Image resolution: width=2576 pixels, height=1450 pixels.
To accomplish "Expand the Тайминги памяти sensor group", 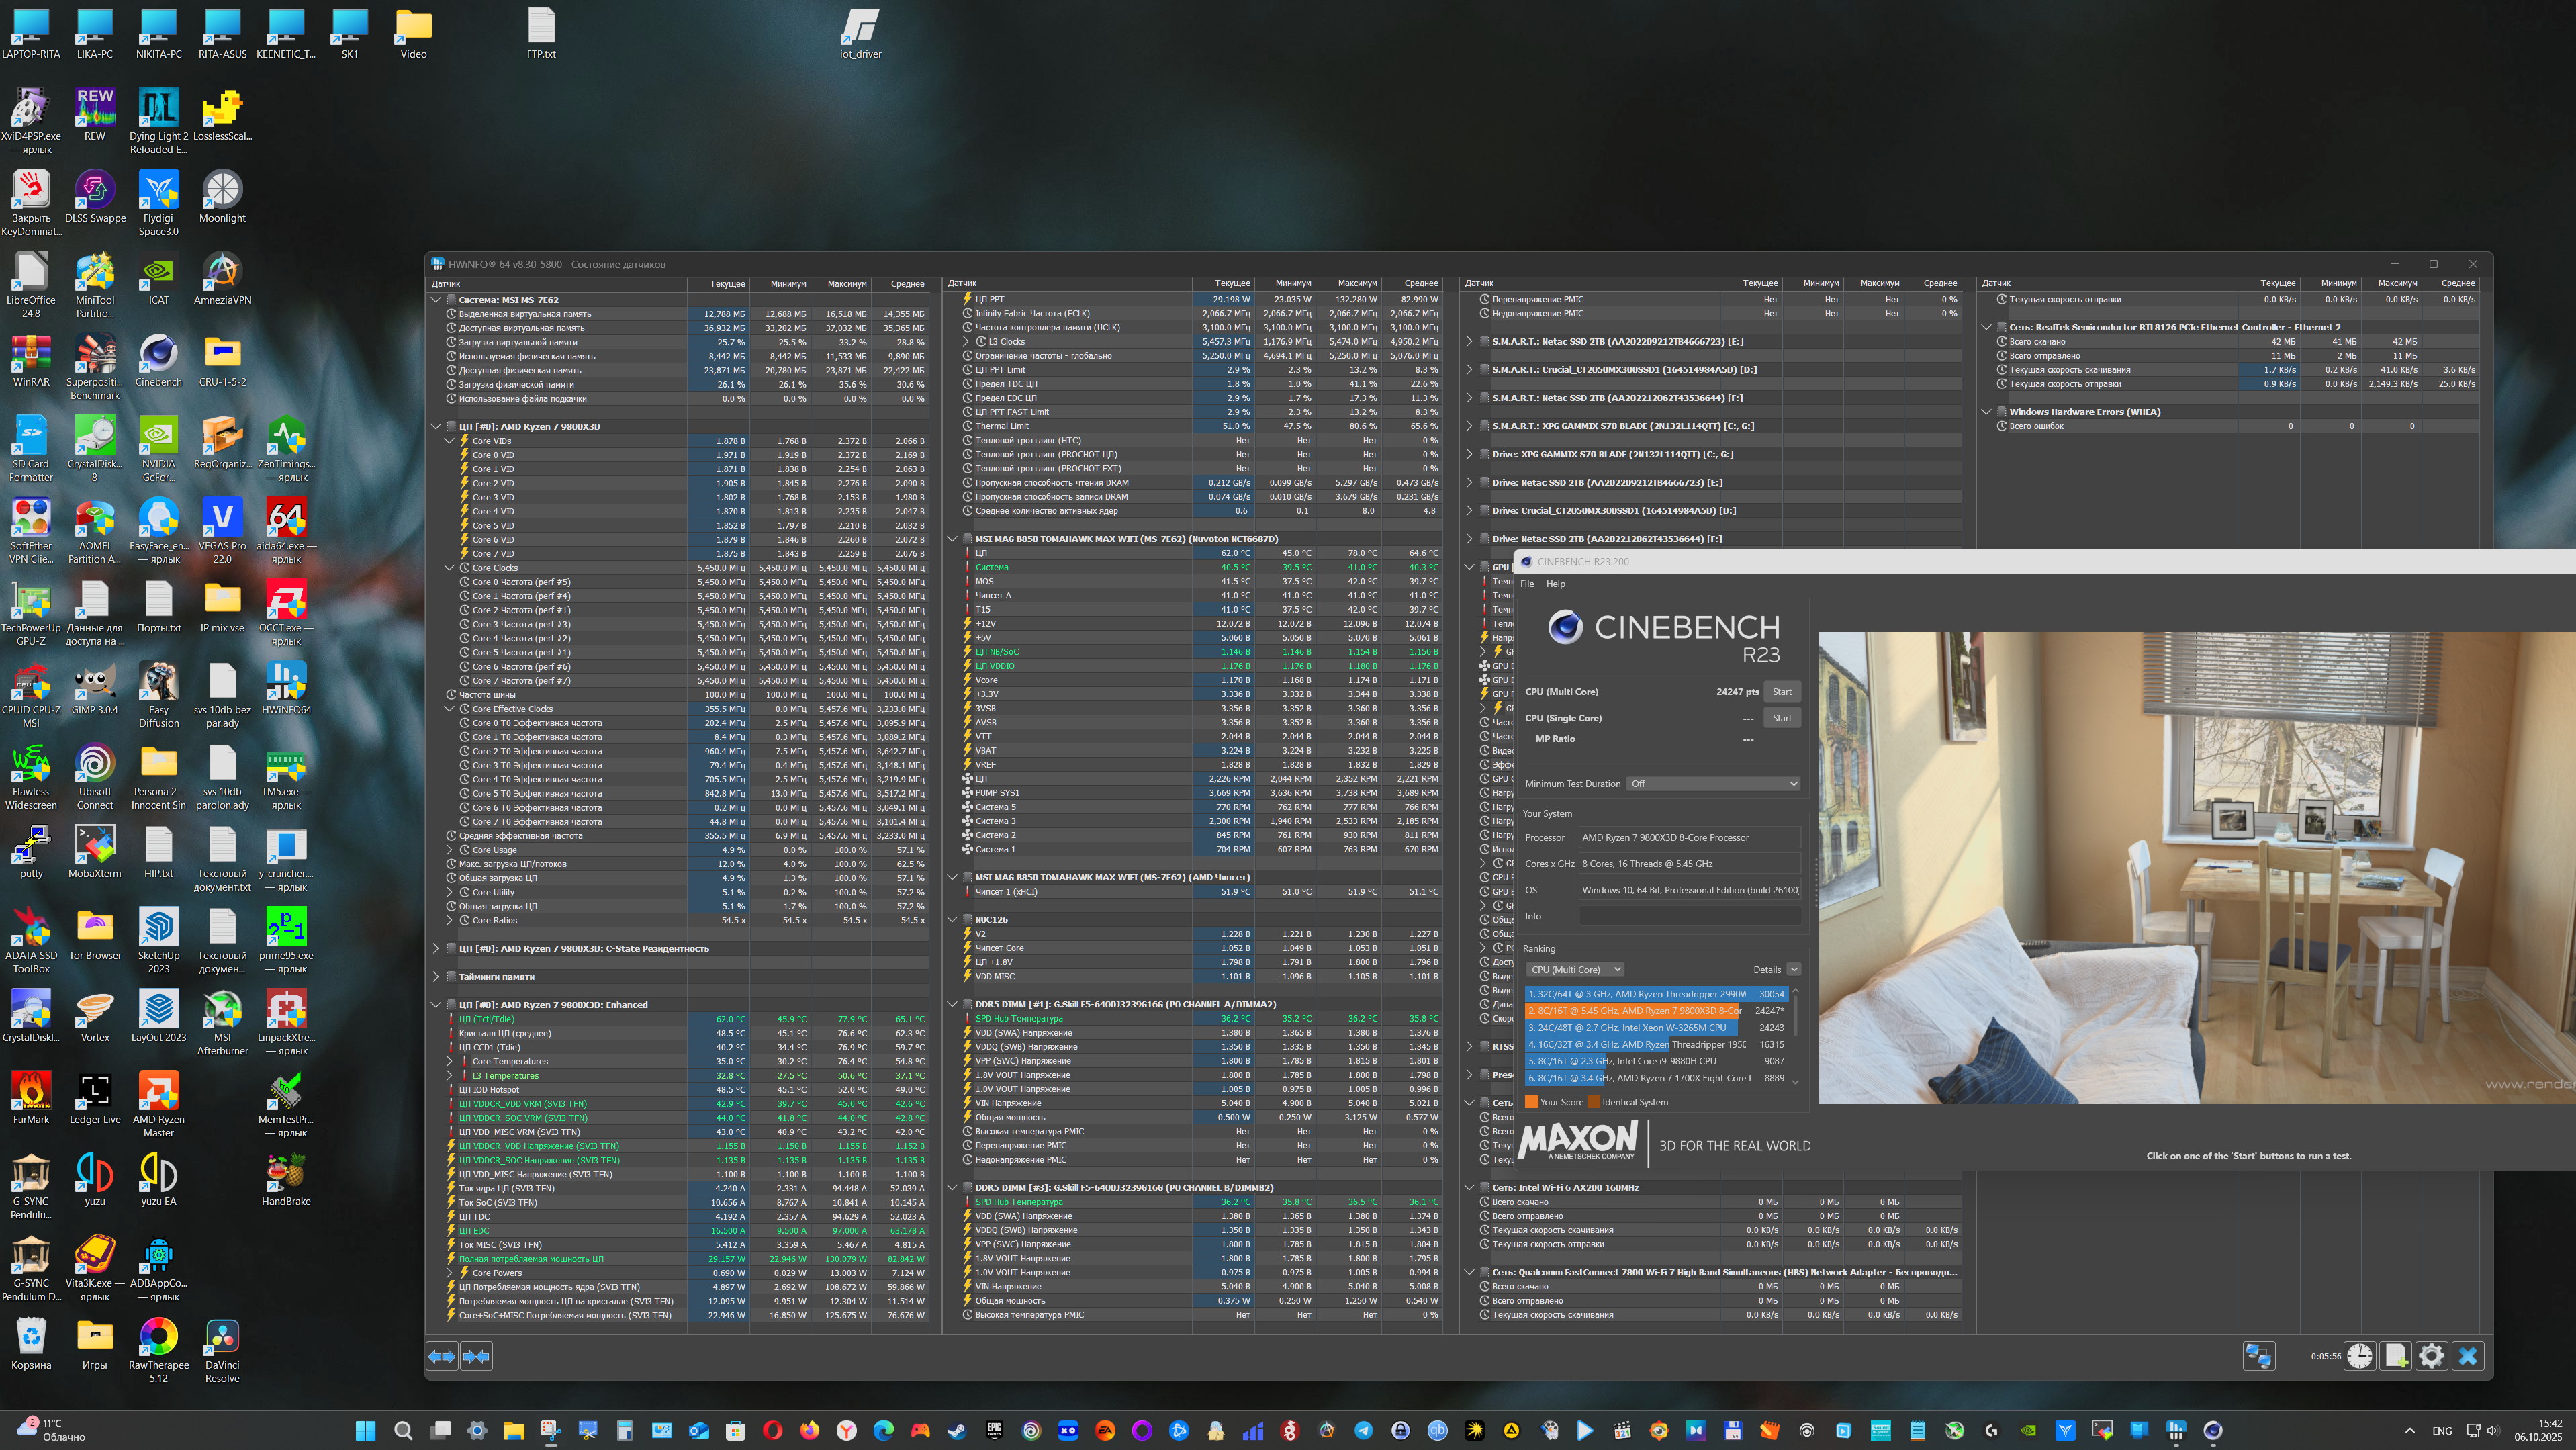I will [436, 977].
